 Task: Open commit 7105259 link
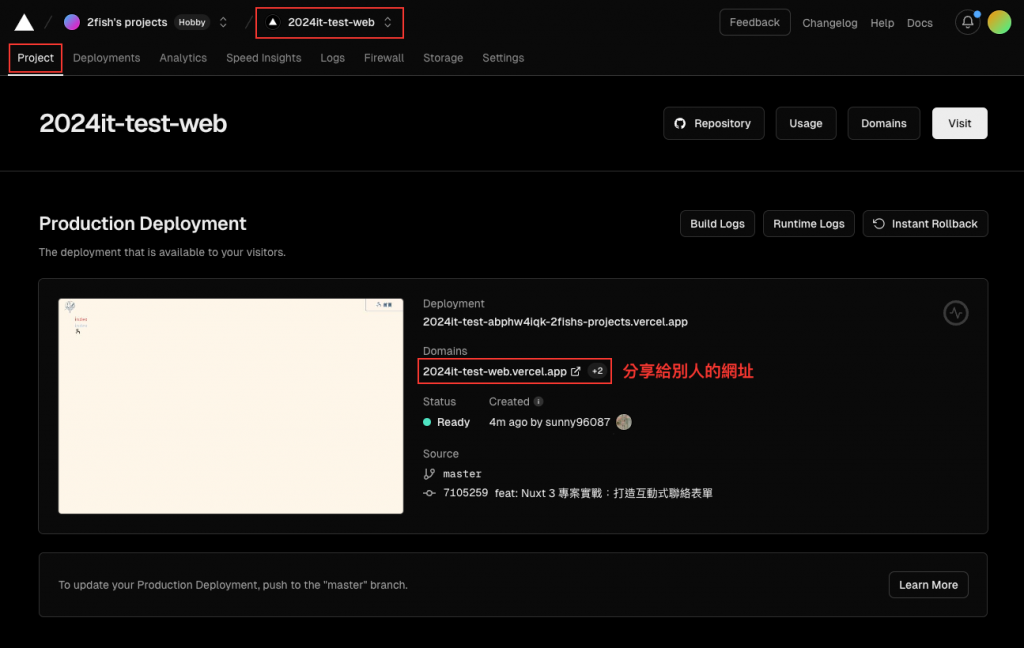coord(465,493)
